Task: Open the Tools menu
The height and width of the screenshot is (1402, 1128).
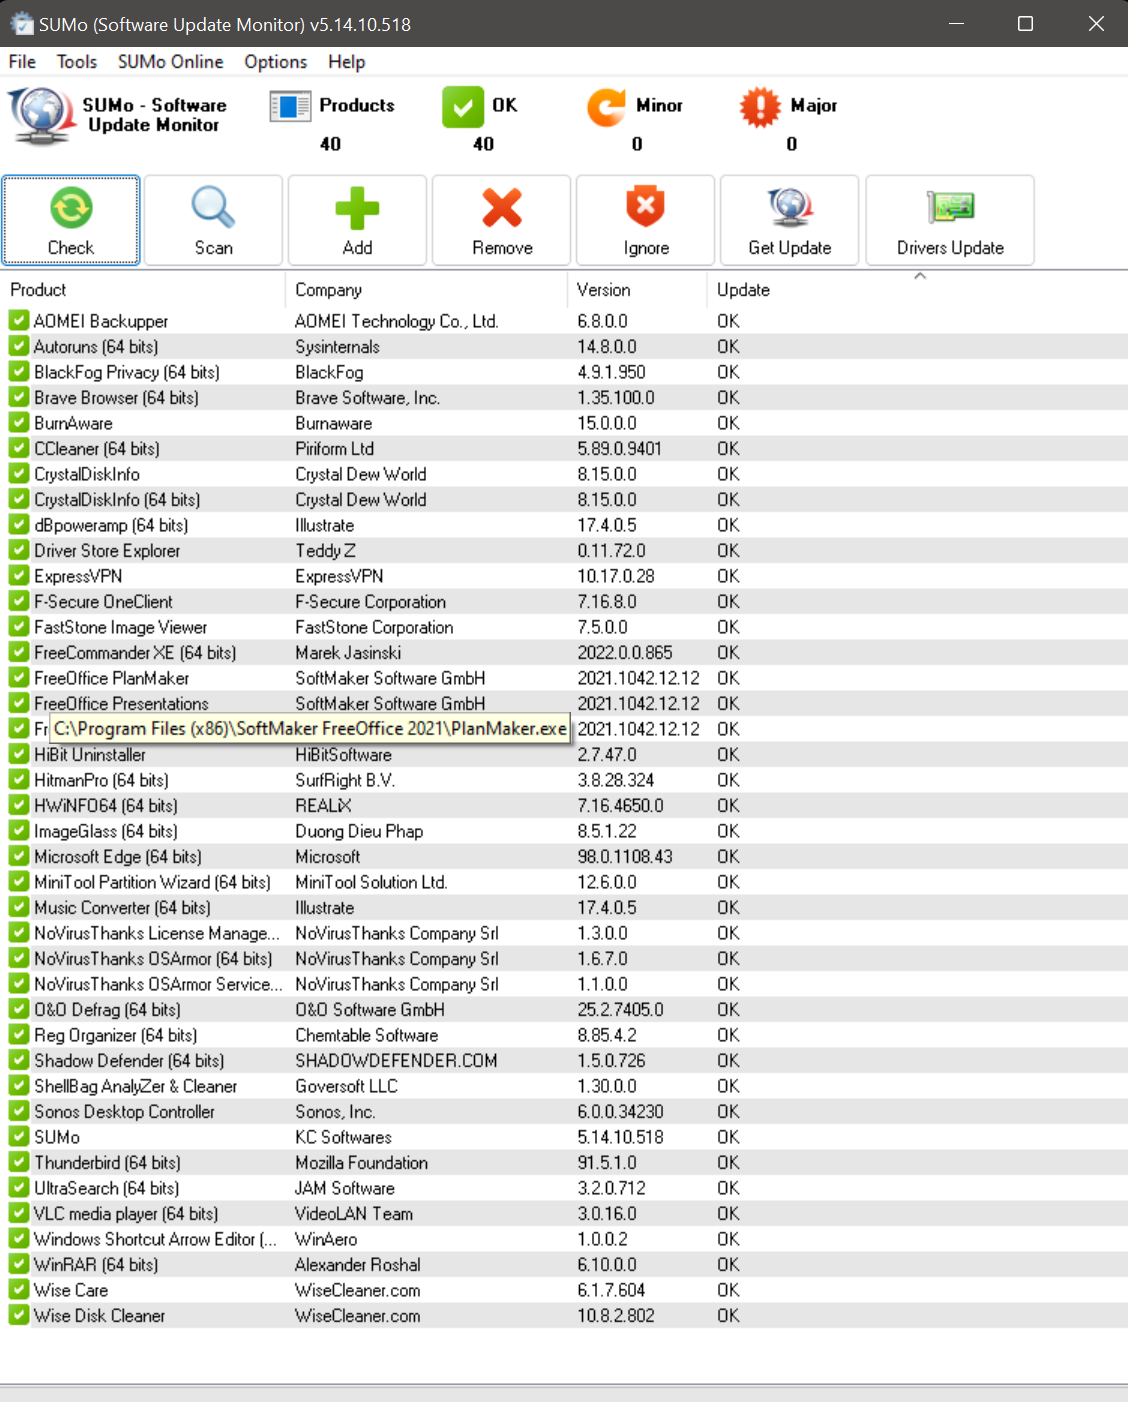Action: tap(77, 62)
